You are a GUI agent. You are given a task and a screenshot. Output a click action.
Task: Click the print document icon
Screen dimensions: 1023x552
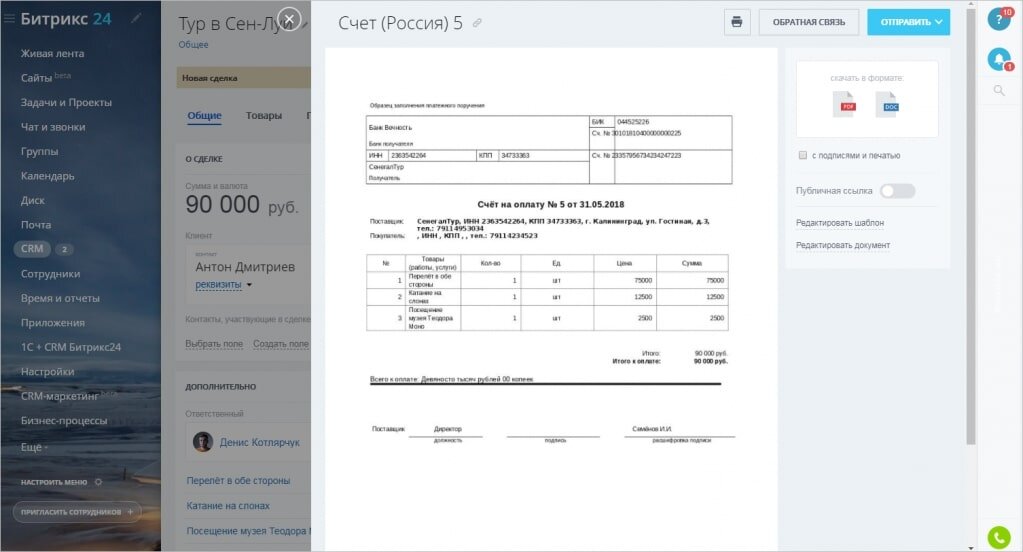[x=737, y=22]
